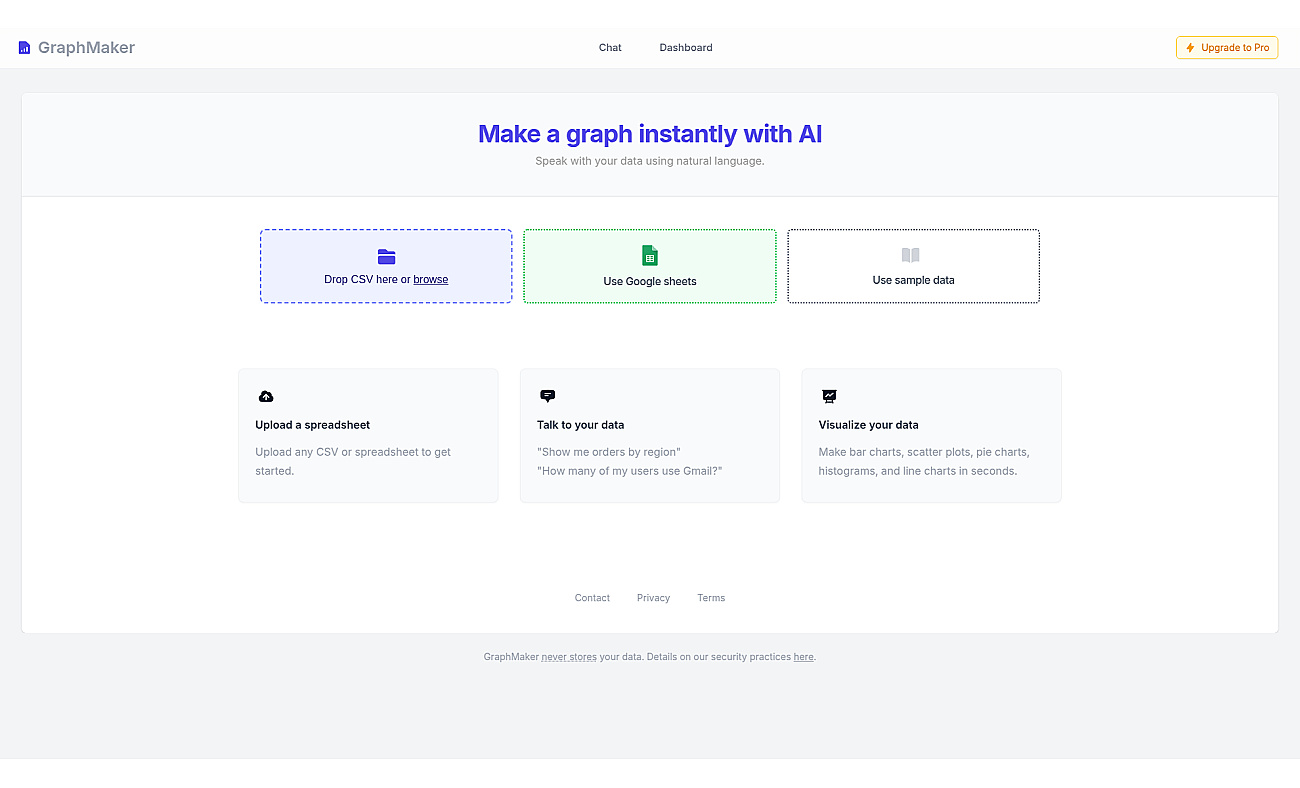Click the 'here' security practices link

click(804, 657)
